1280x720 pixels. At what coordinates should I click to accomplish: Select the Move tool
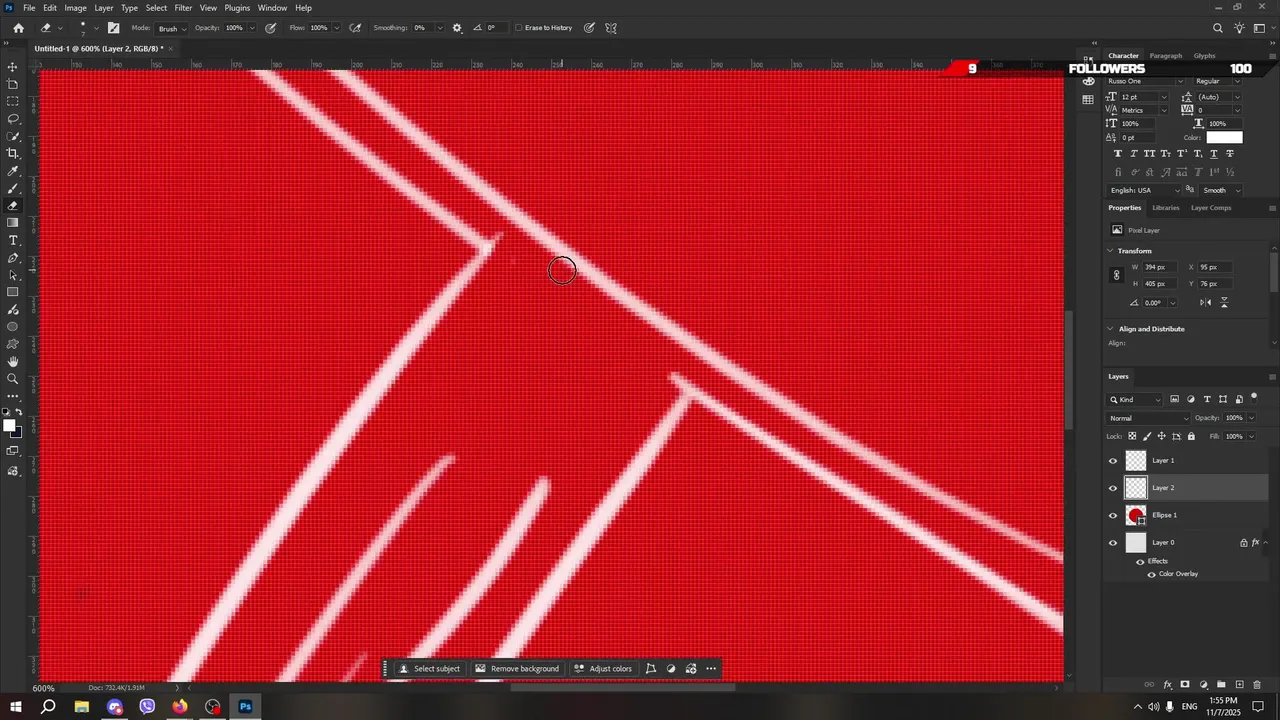(x=13, y=67)
